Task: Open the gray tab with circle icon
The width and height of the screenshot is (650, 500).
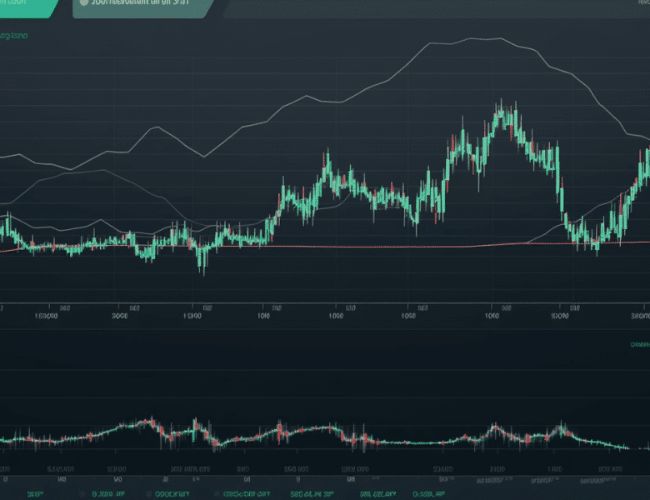Action: tap(143, 8)
